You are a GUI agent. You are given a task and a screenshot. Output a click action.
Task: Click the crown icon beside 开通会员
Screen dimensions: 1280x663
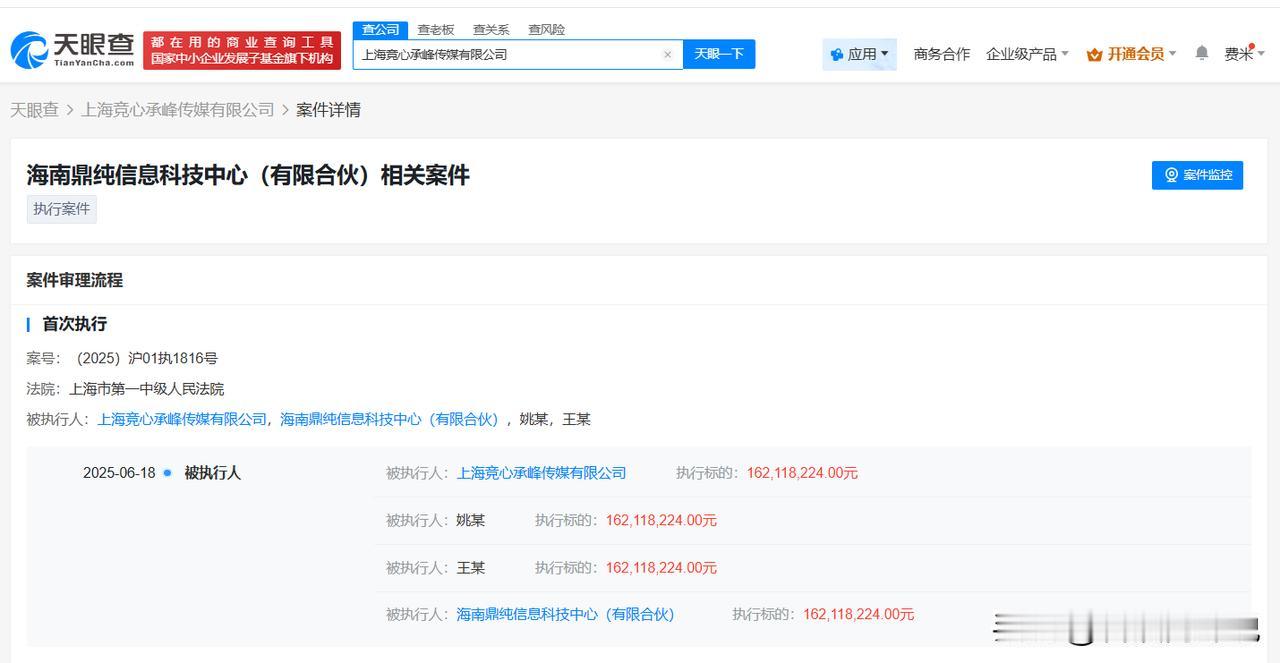1095,54
